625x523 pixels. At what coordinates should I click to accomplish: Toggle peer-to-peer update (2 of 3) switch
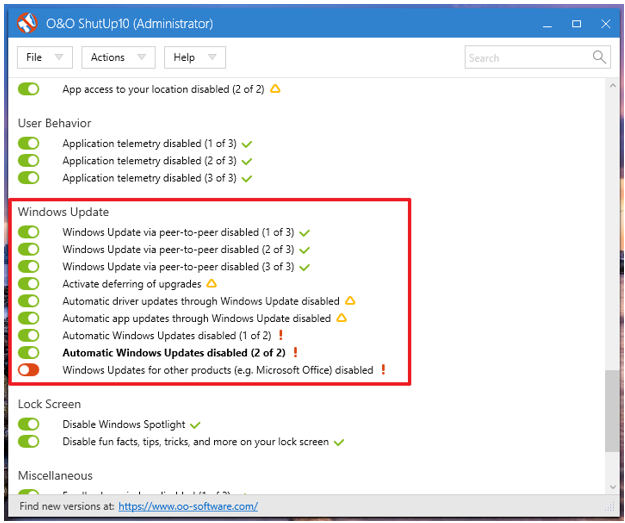pos(29,249)
